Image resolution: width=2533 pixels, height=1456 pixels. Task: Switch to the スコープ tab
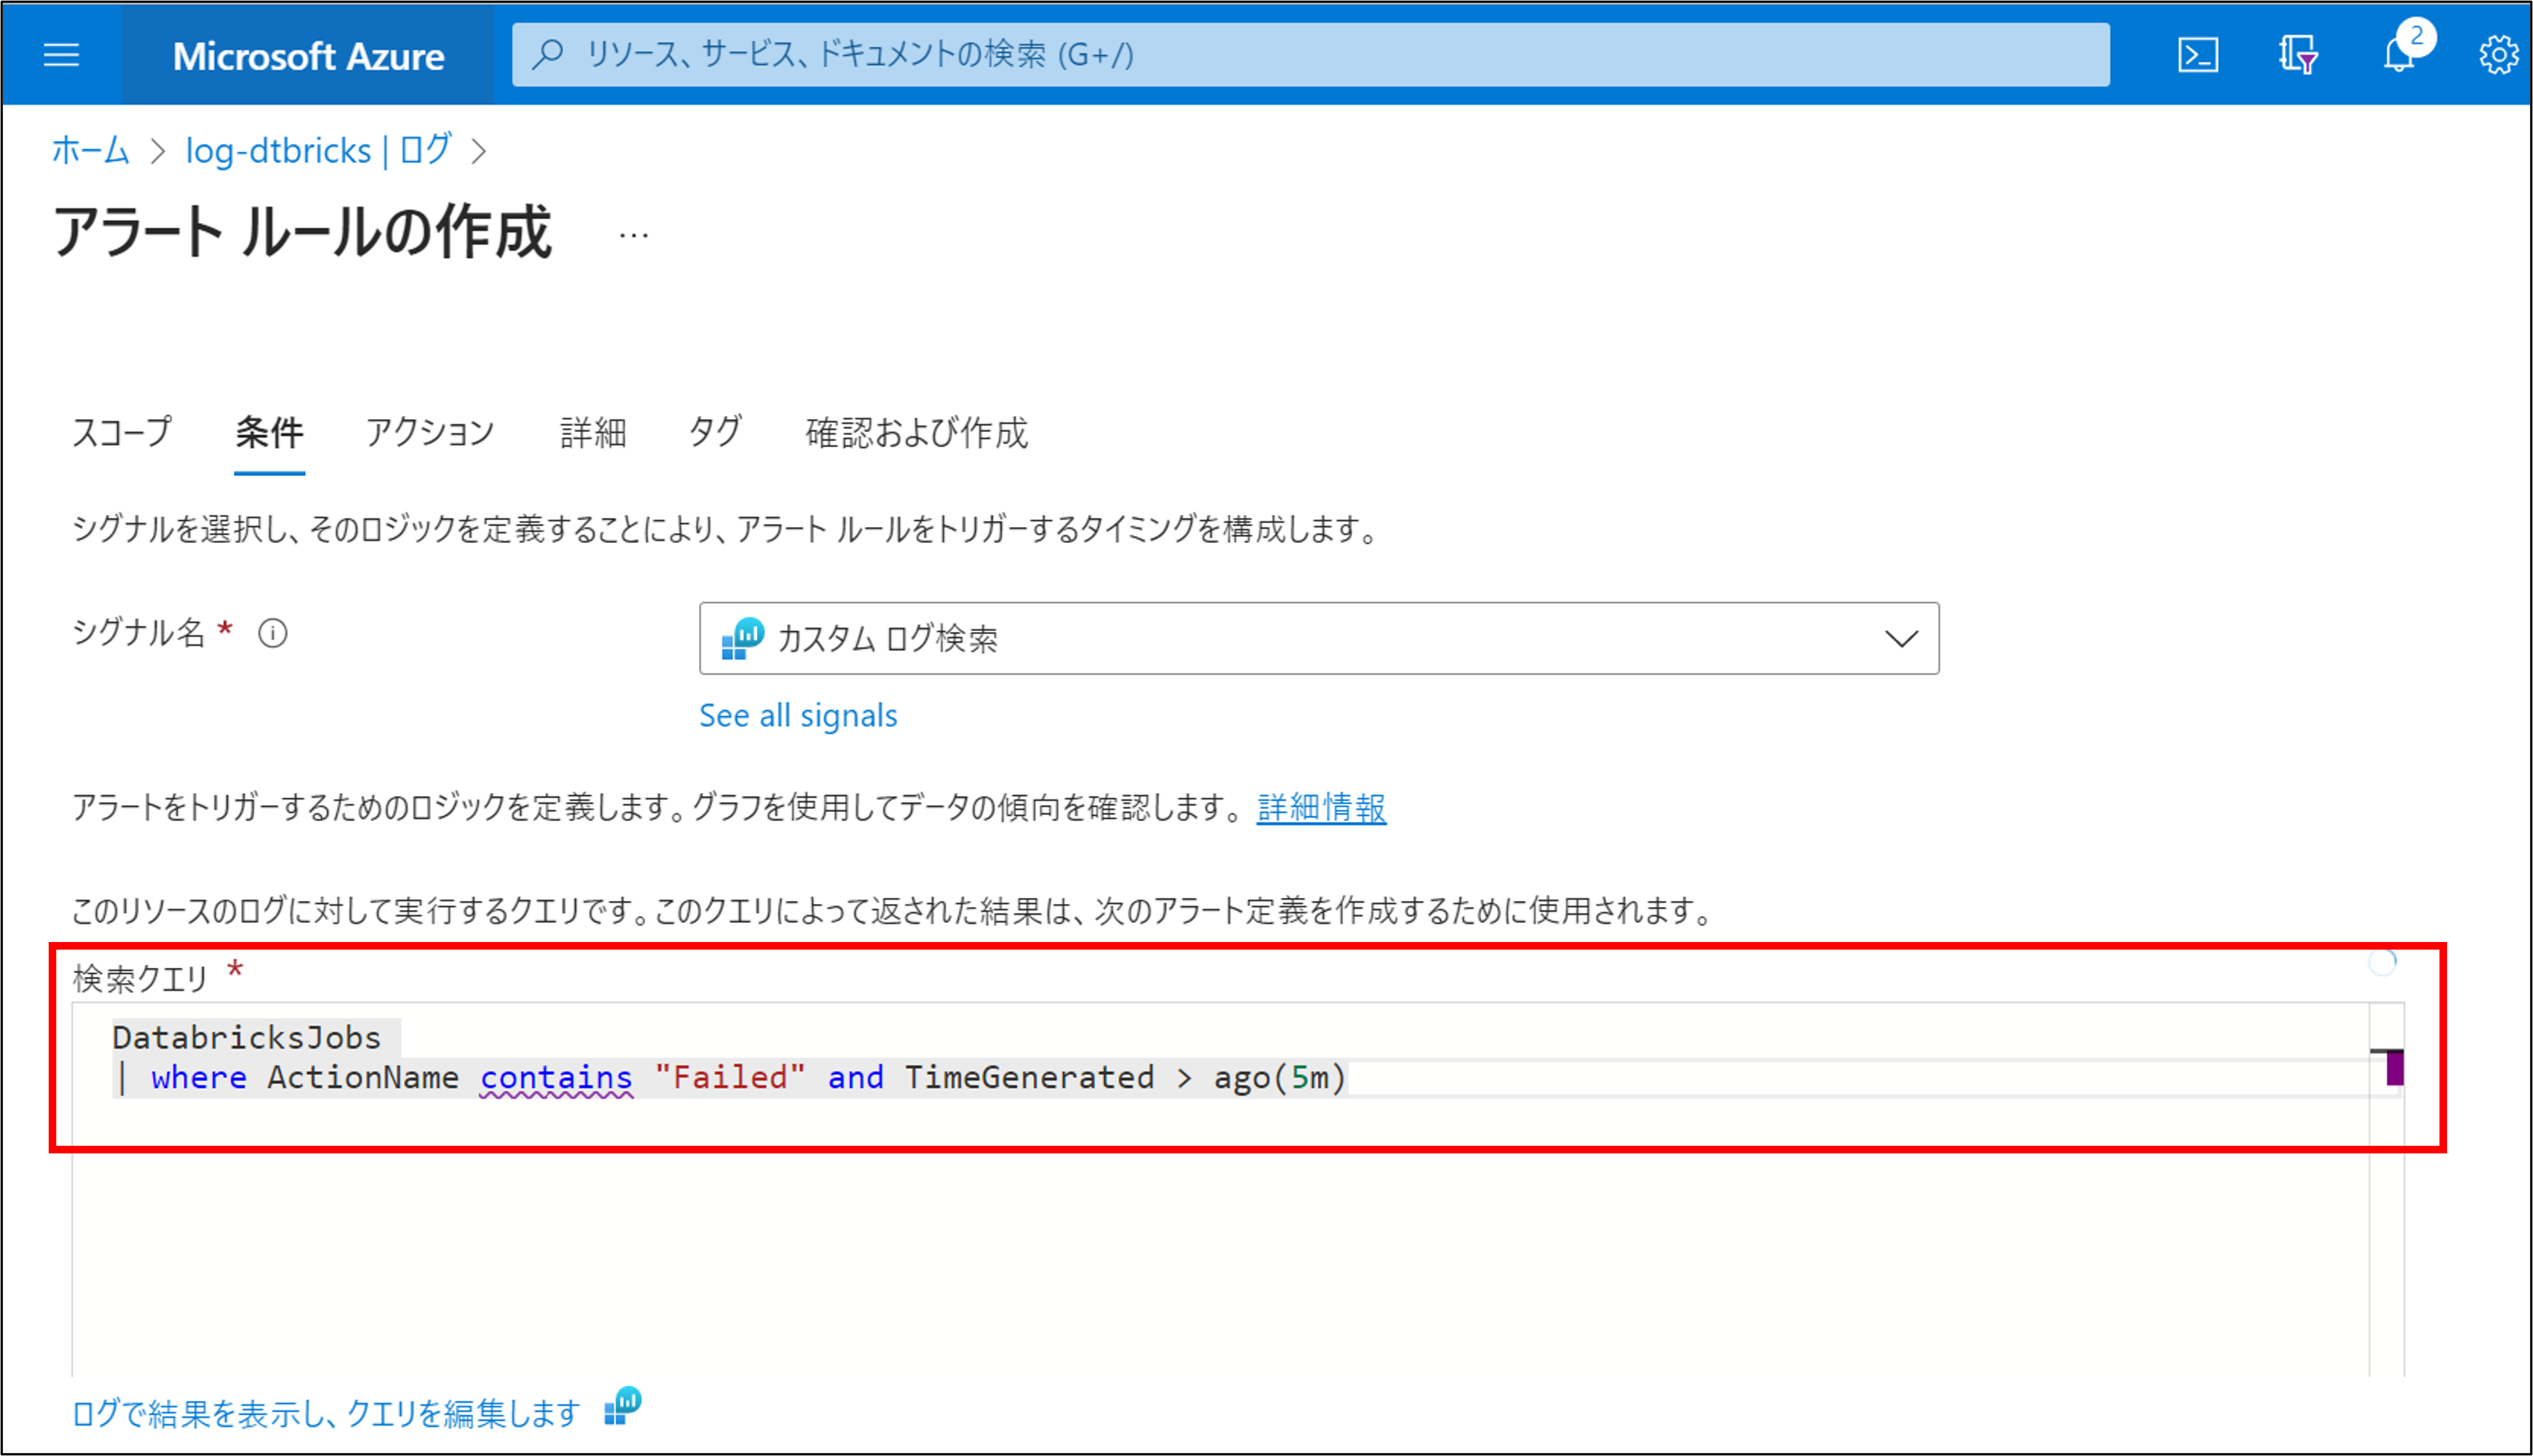point(122,433)
